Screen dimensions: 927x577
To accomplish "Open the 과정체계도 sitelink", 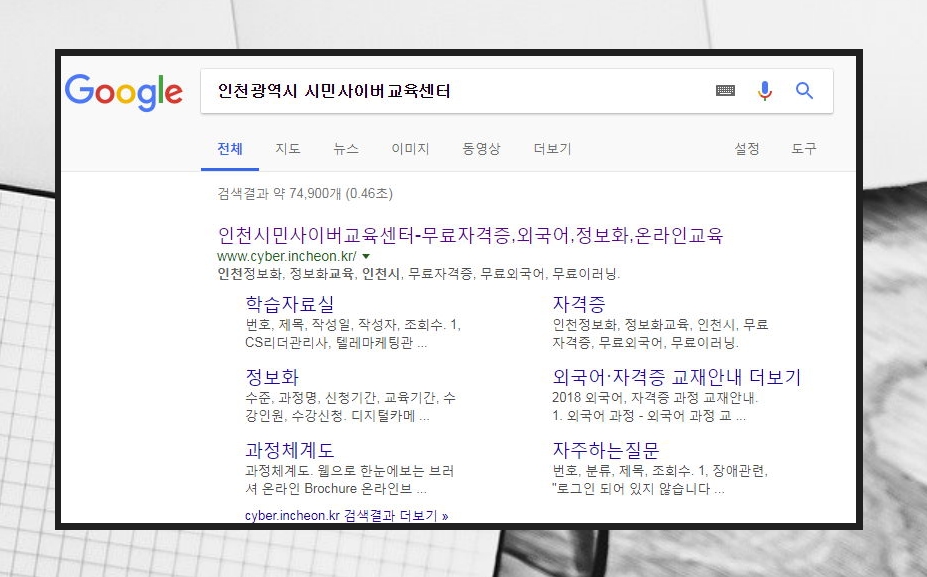I will [290, 450].
